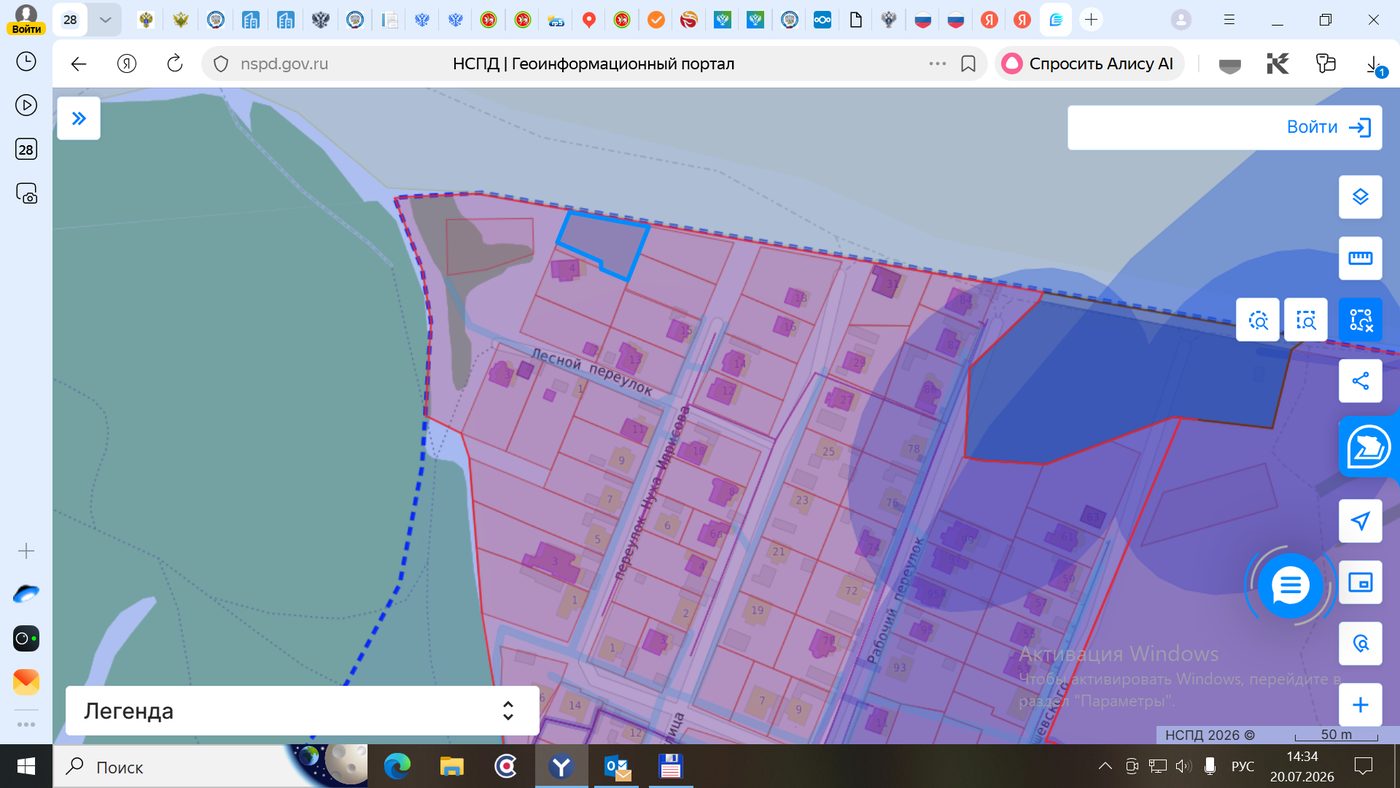
Task: Toggle the area selection tool icon
Action: (x=1360, y=320)
